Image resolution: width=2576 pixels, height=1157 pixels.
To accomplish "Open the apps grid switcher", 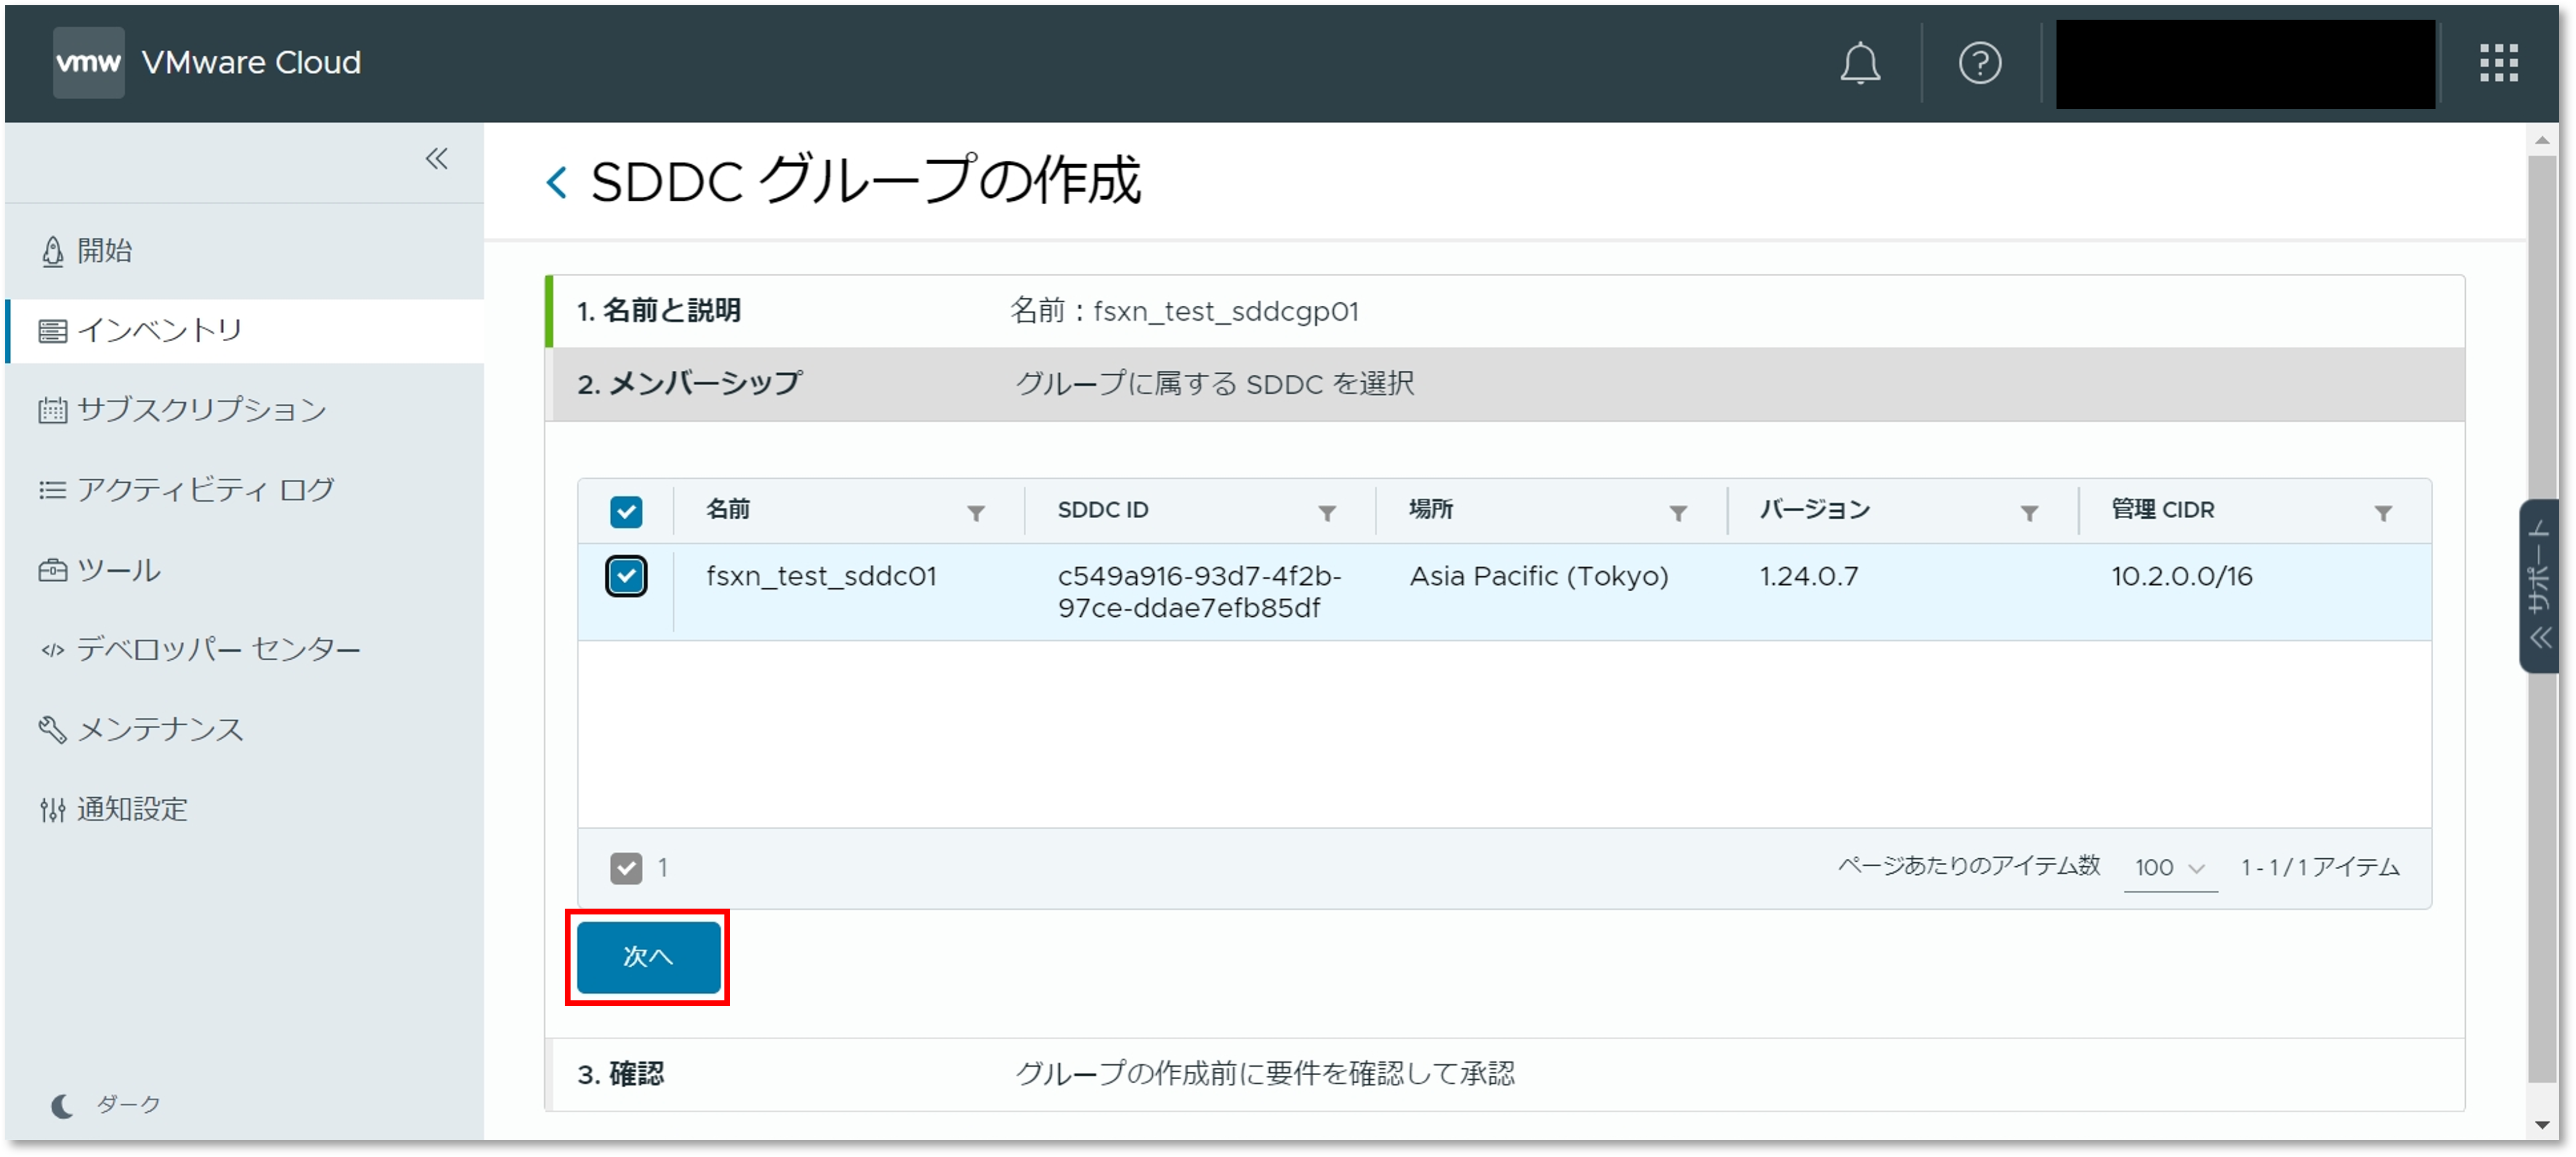I will (x=2498, y=63).
